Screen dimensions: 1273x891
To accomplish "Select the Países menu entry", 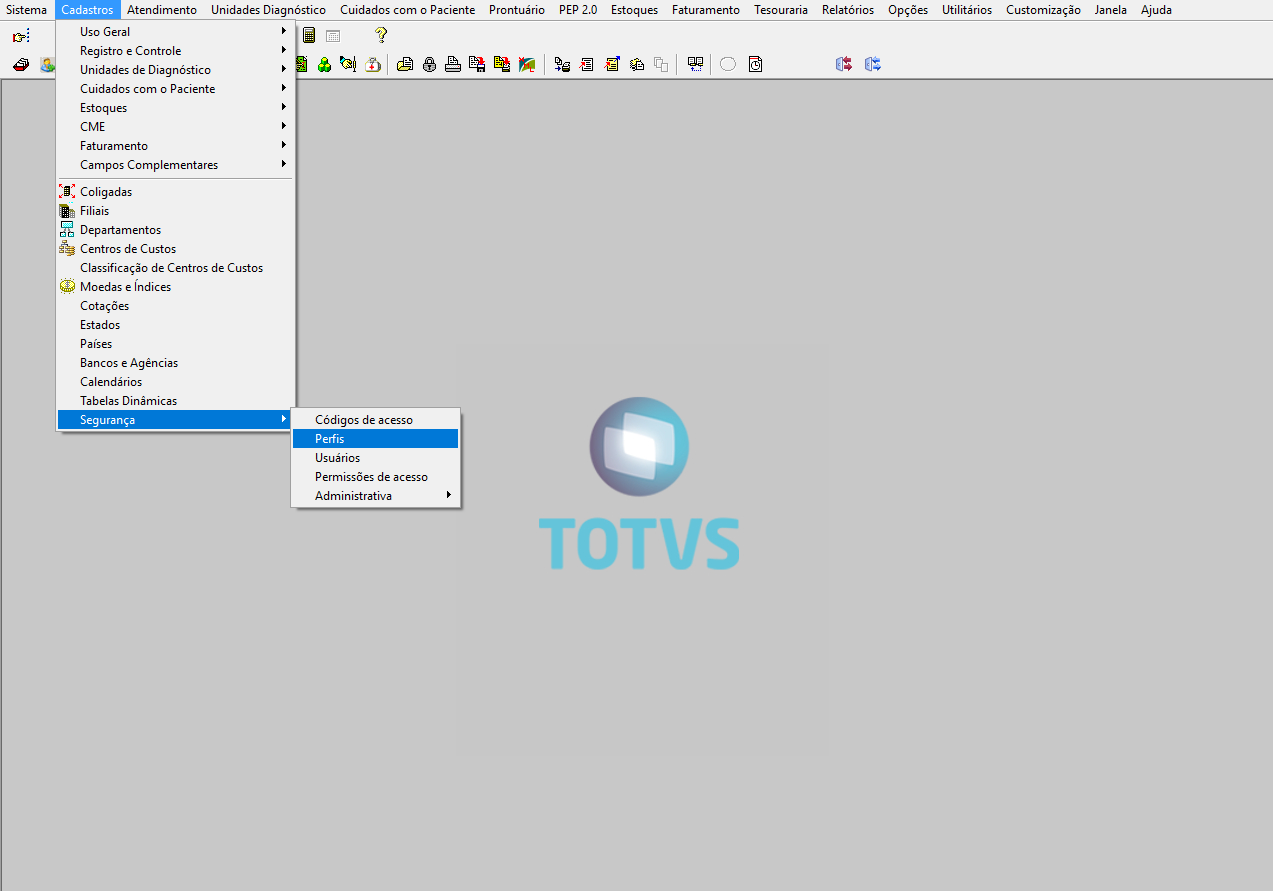I will click(x=175, y=344).
